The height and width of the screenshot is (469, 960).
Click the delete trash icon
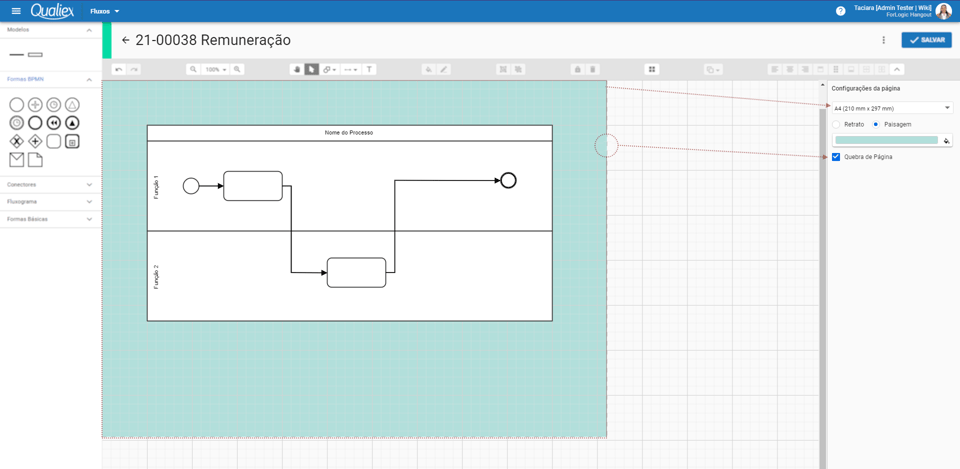[592, 70]
